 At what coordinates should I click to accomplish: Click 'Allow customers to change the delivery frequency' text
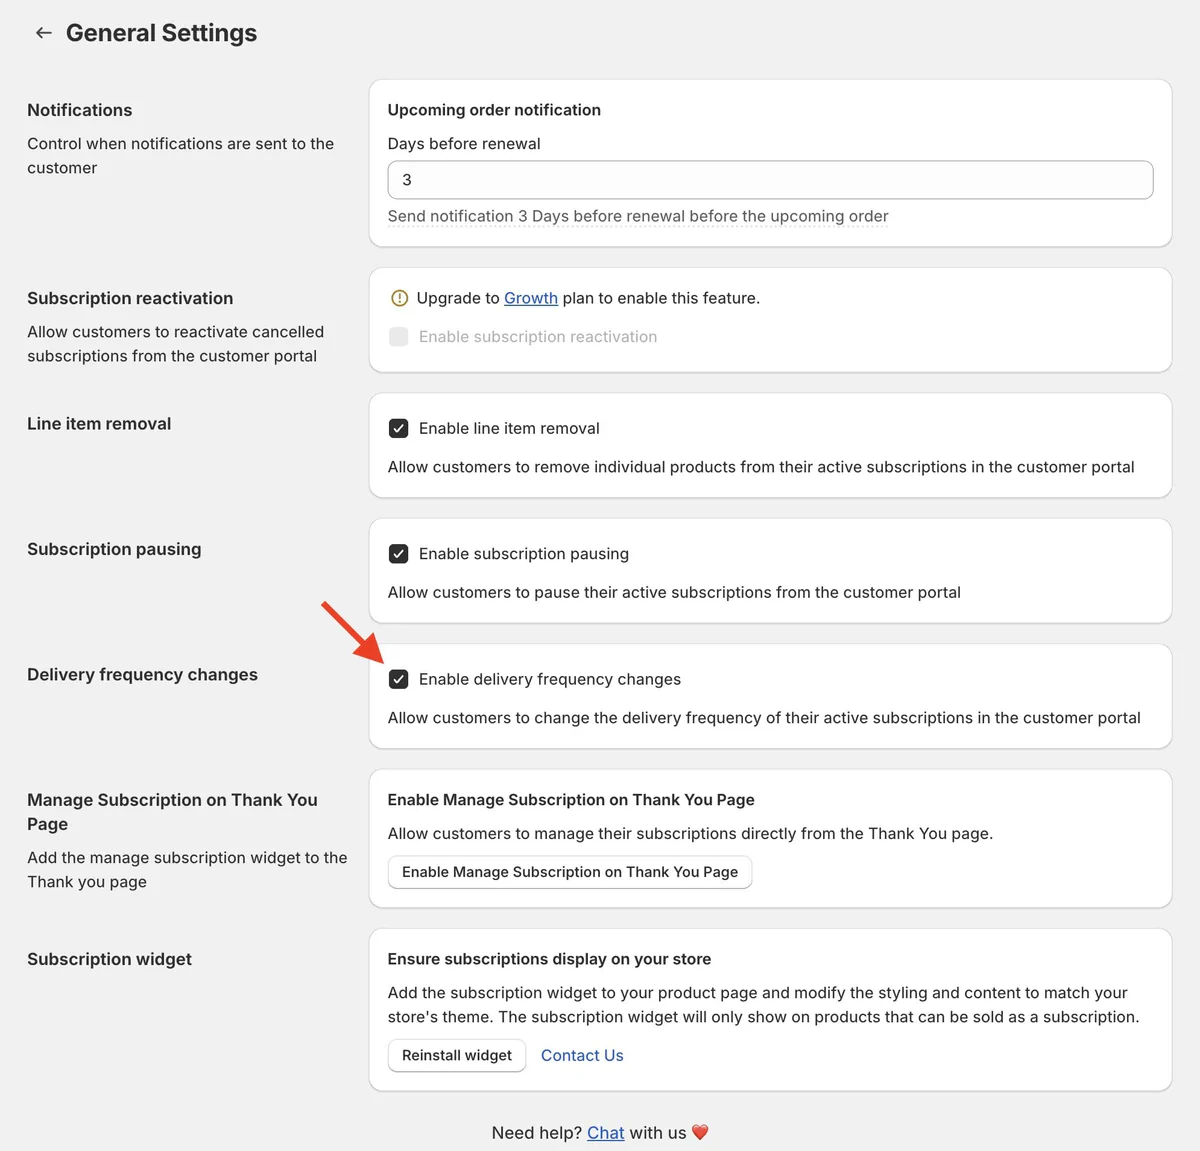[764, 718]
